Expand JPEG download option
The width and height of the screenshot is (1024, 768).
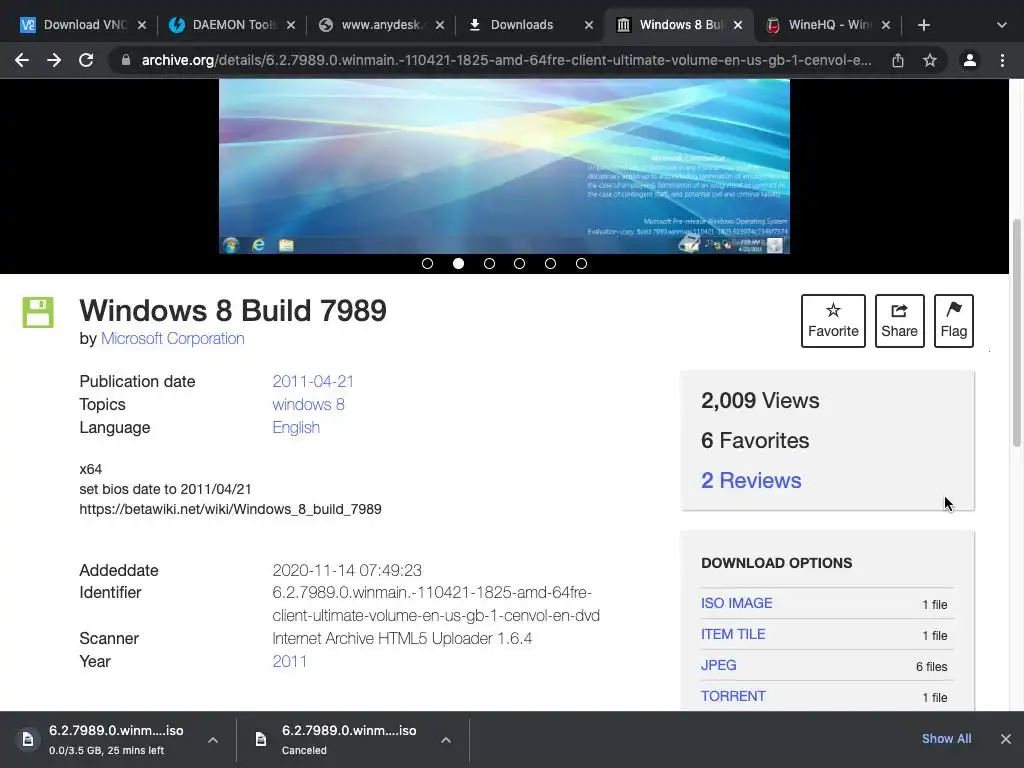(x=718, y=665)
